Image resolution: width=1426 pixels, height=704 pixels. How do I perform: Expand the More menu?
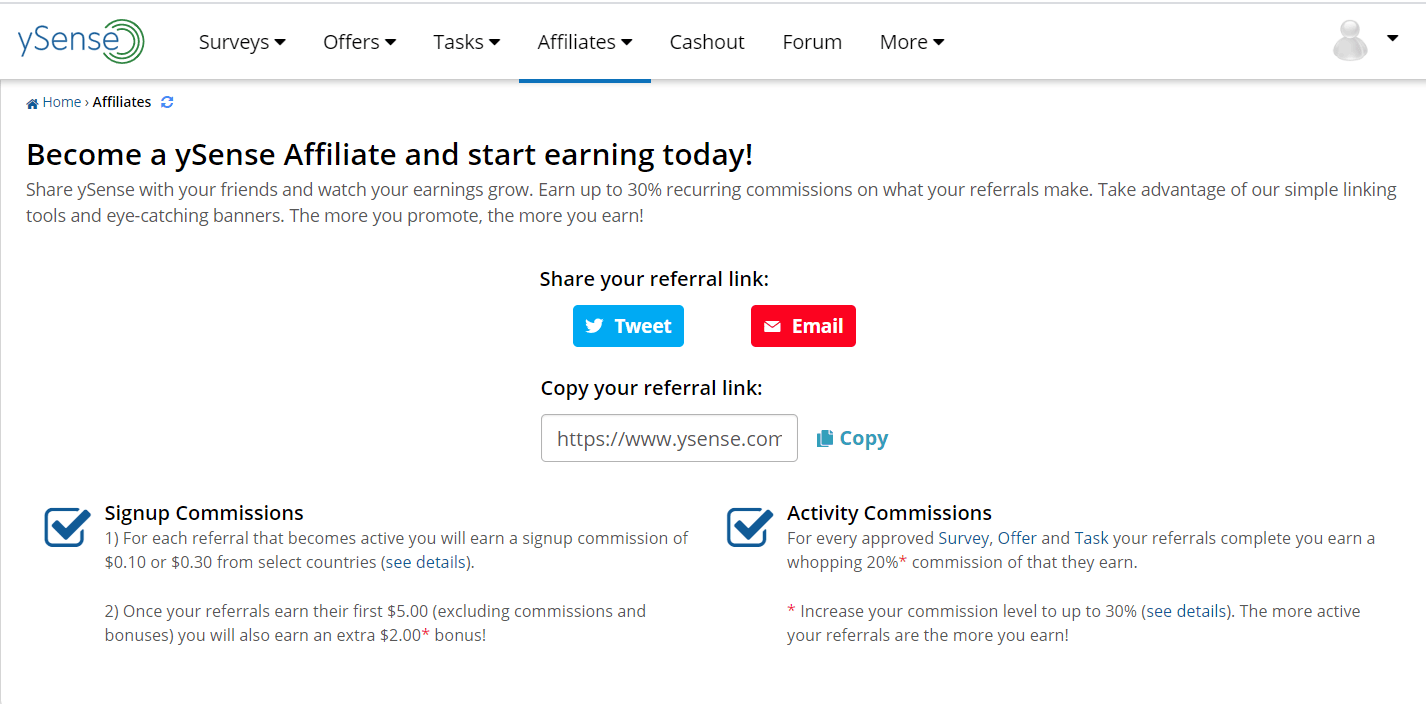911,42
